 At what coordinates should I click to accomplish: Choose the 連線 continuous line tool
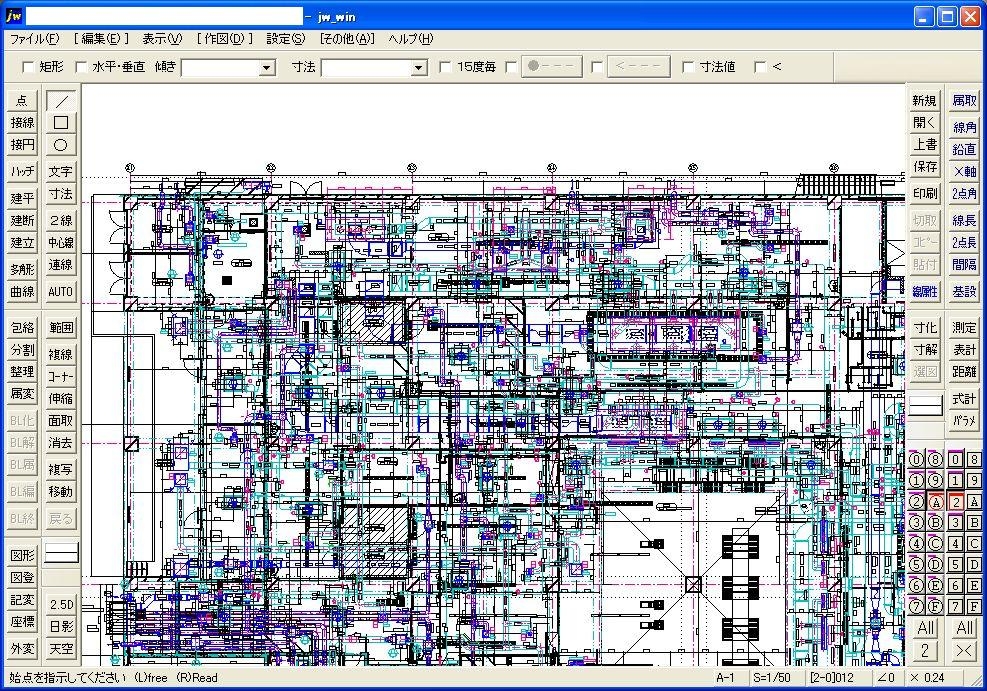coord(61,265)
